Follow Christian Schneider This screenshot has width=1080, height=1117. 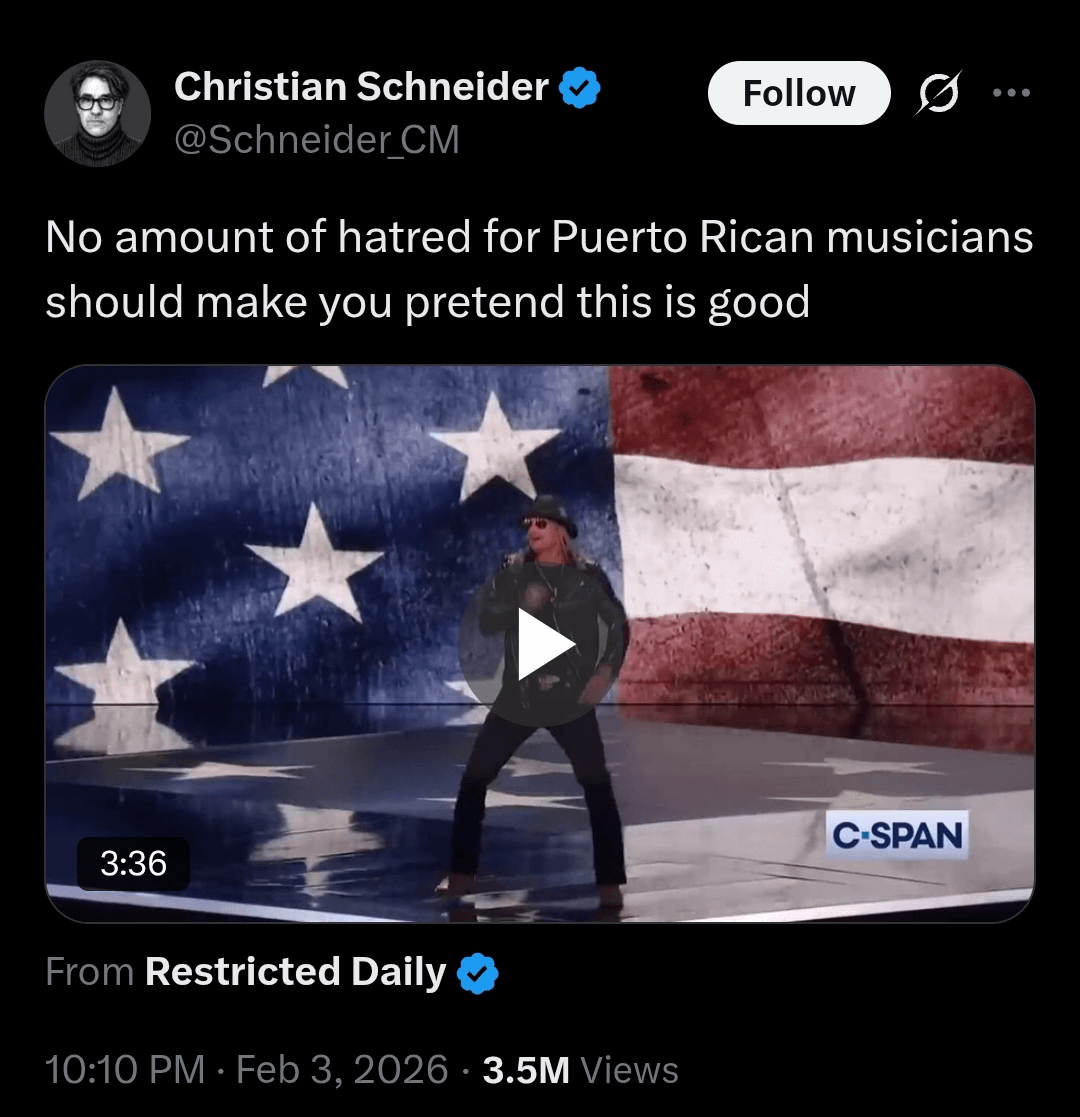(x=798, y=94)
